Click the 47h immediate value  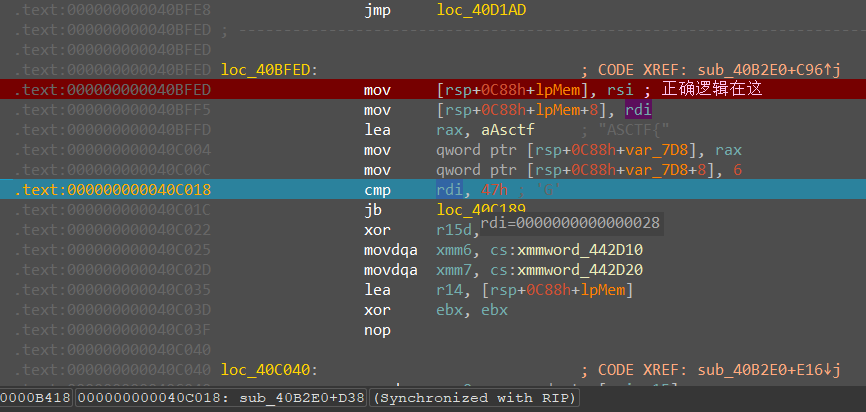495,190
